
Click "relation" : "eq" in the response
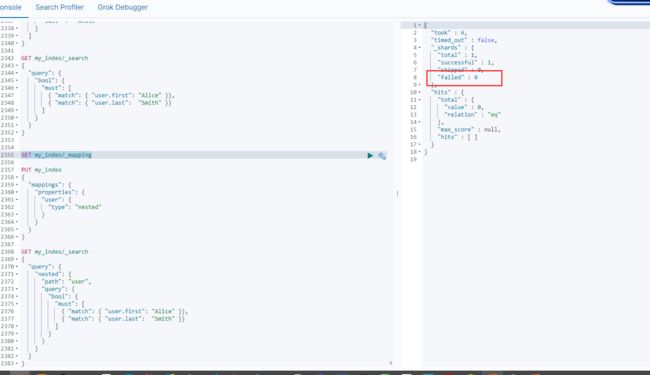pyautogui.click(x=473, y=115)
